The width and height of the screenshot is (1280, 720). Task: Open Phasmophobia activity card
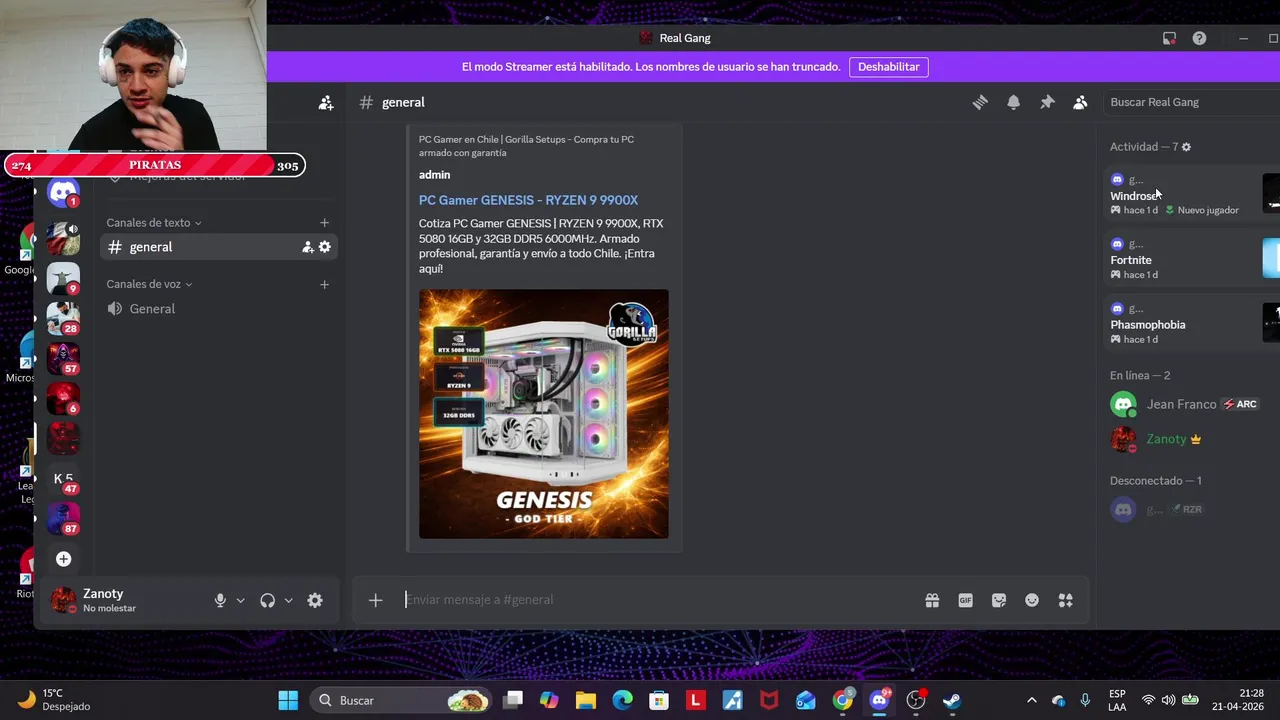tap(1193, 324)
